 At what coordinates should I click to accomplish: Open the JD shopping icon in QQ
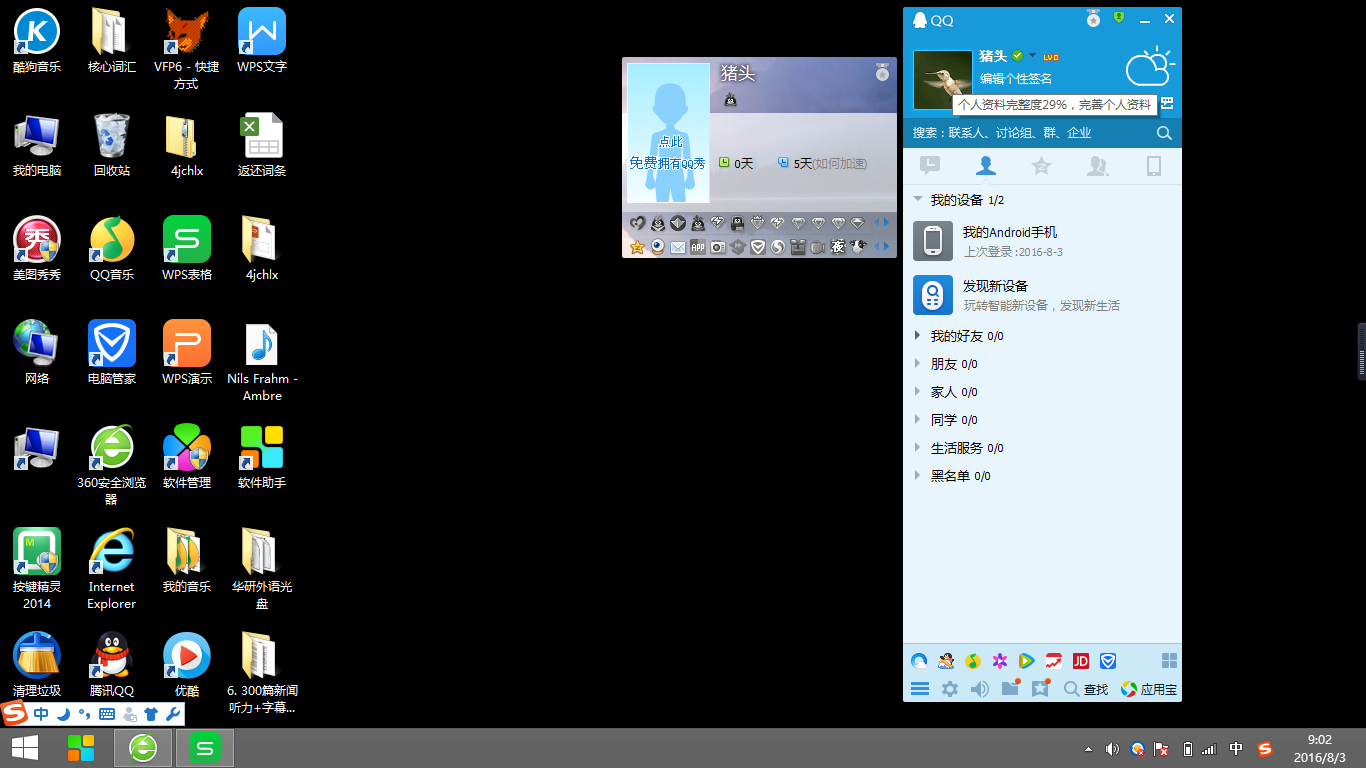tap(1080, 661)
